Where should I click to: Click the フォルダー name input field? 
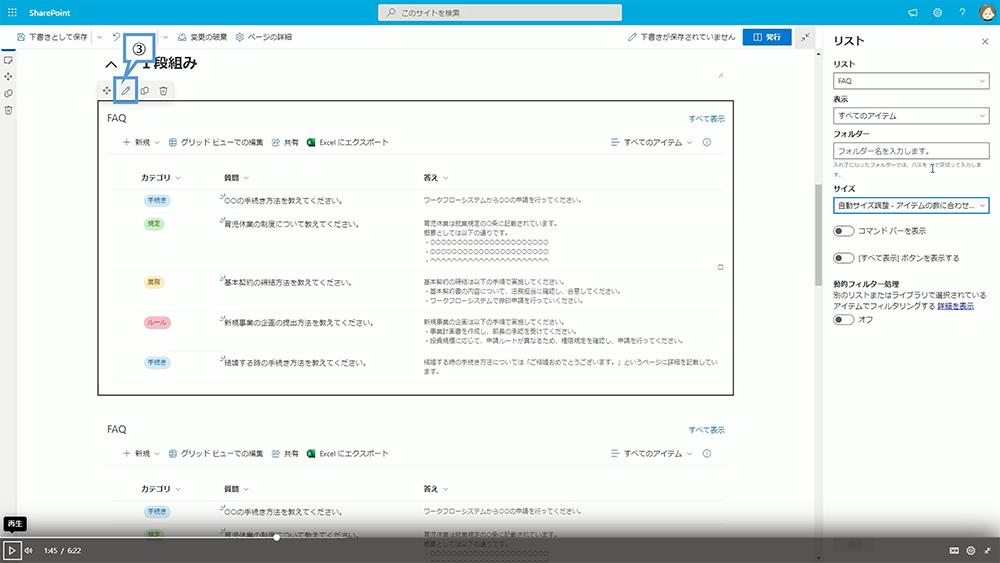[x=911, y=150]
